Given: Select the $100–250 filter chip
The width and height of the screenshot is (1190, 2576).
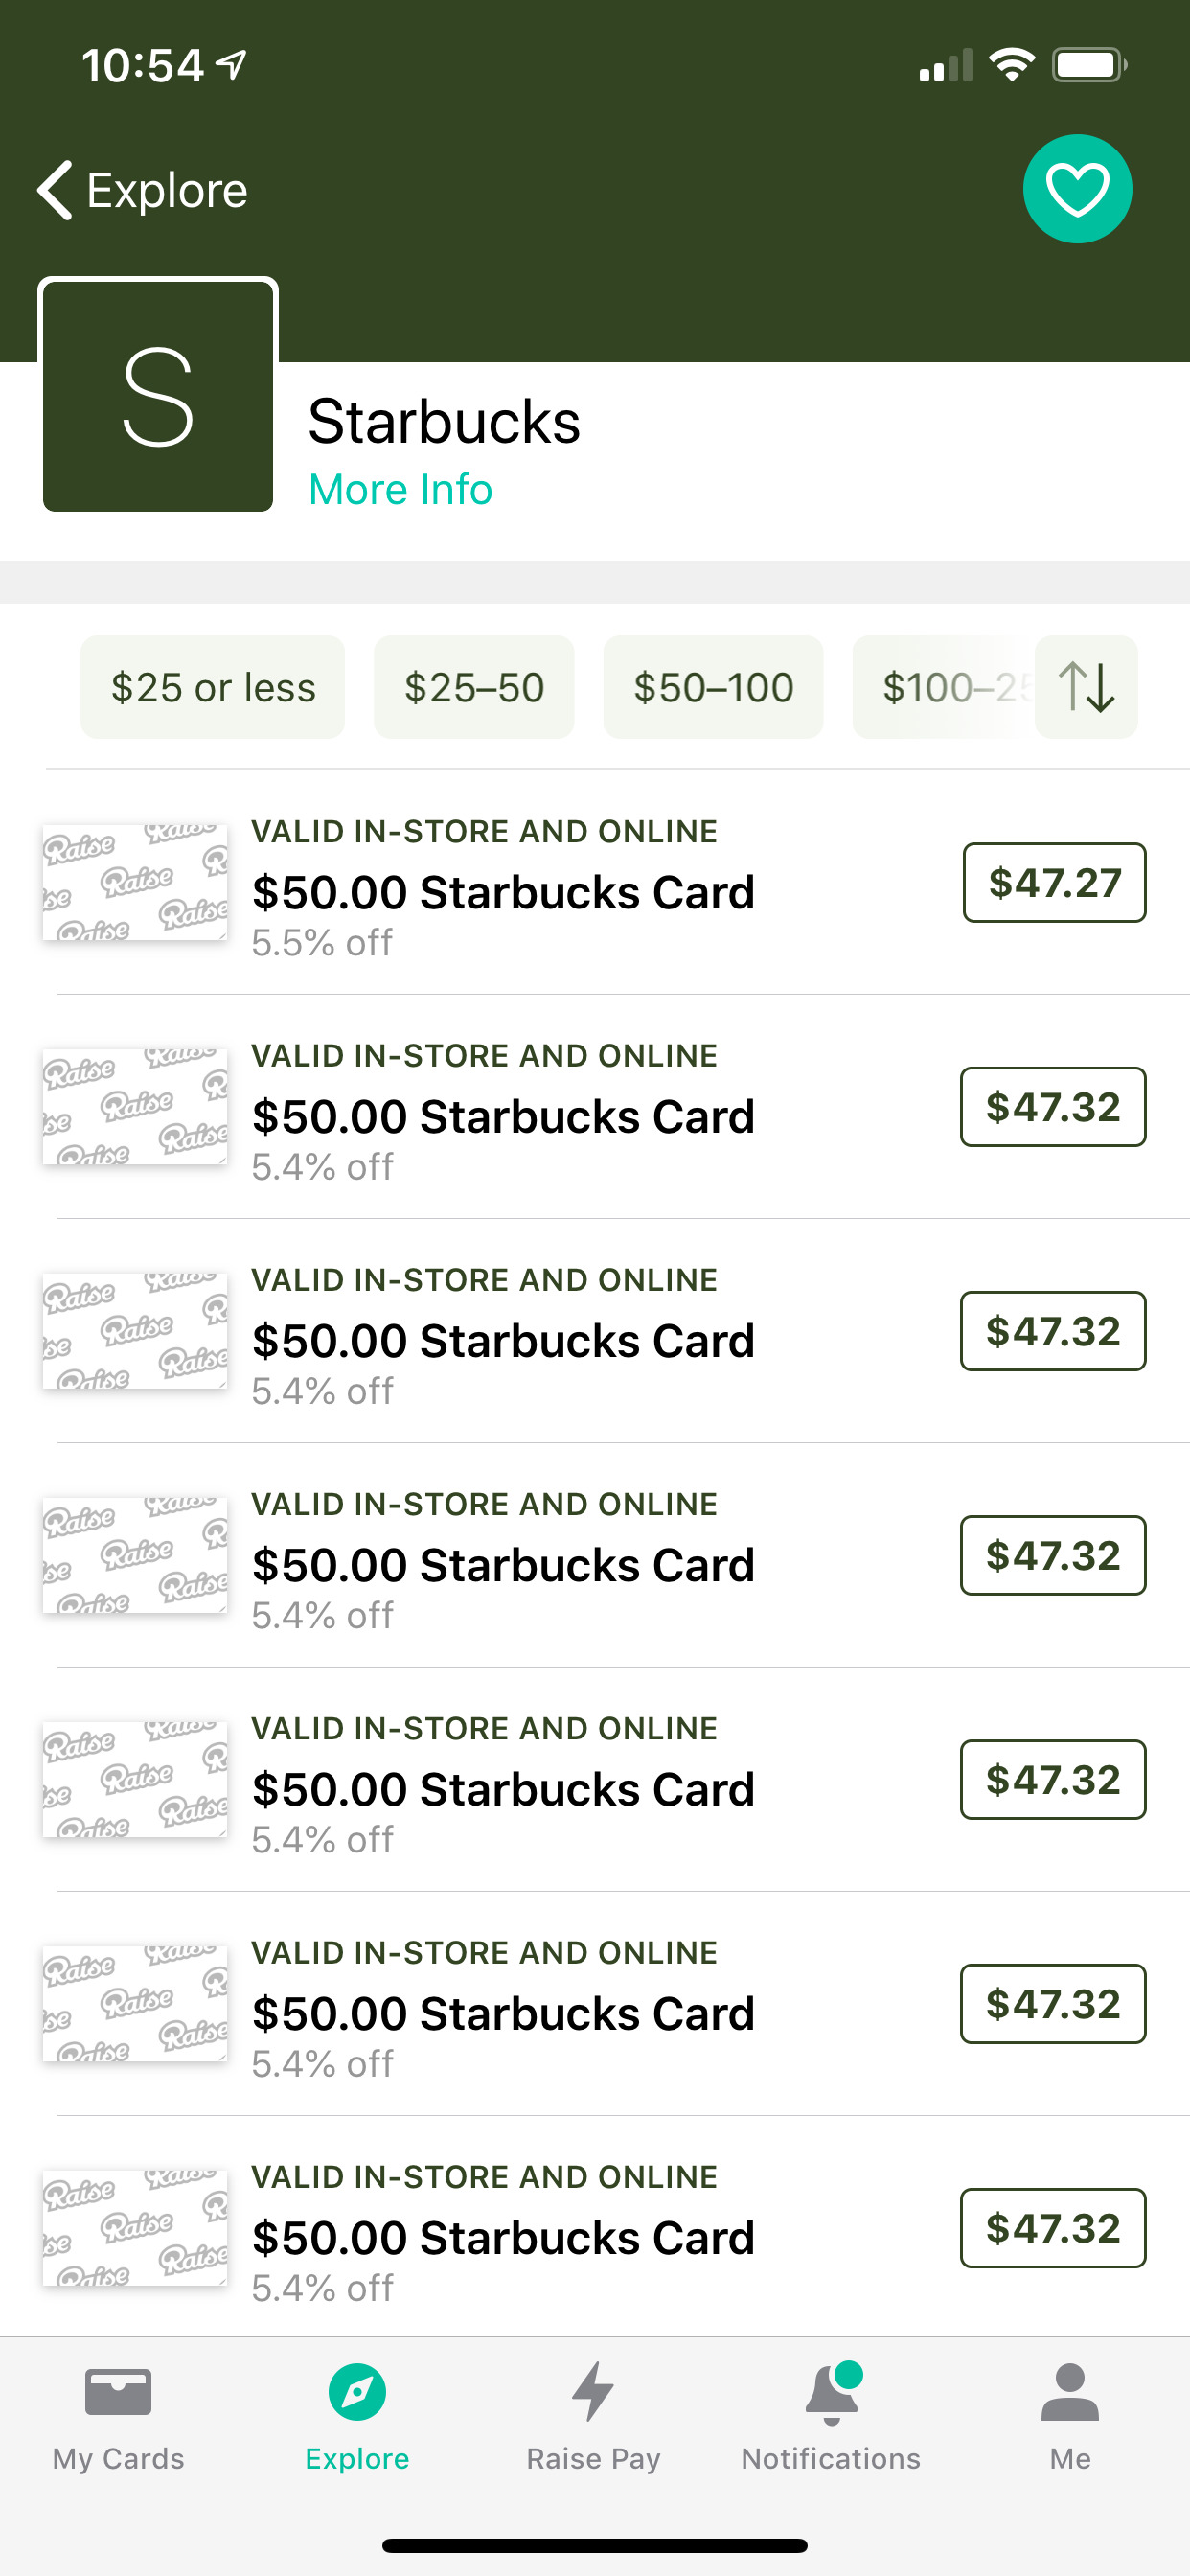Looking at the screenshot, I should click(x=943, y=687).
